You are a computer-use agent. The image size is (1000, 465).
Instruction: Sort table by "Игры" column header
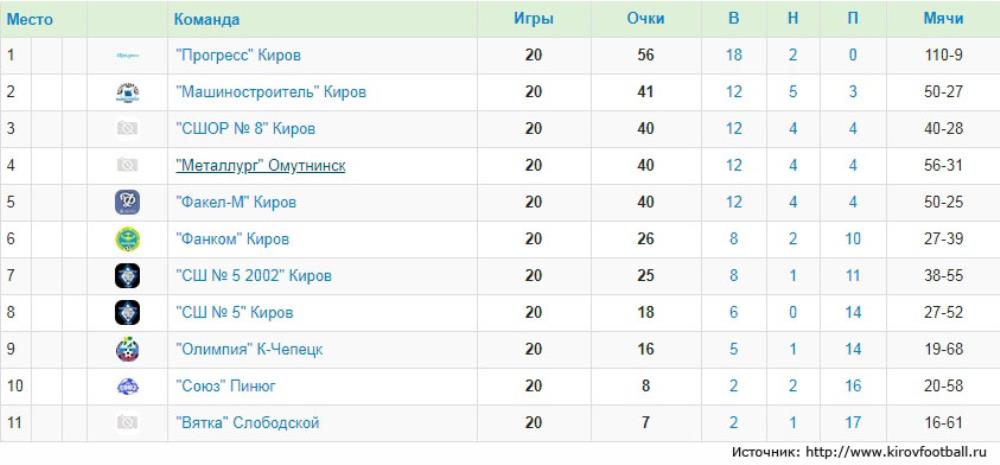click(x=533, y=19)
